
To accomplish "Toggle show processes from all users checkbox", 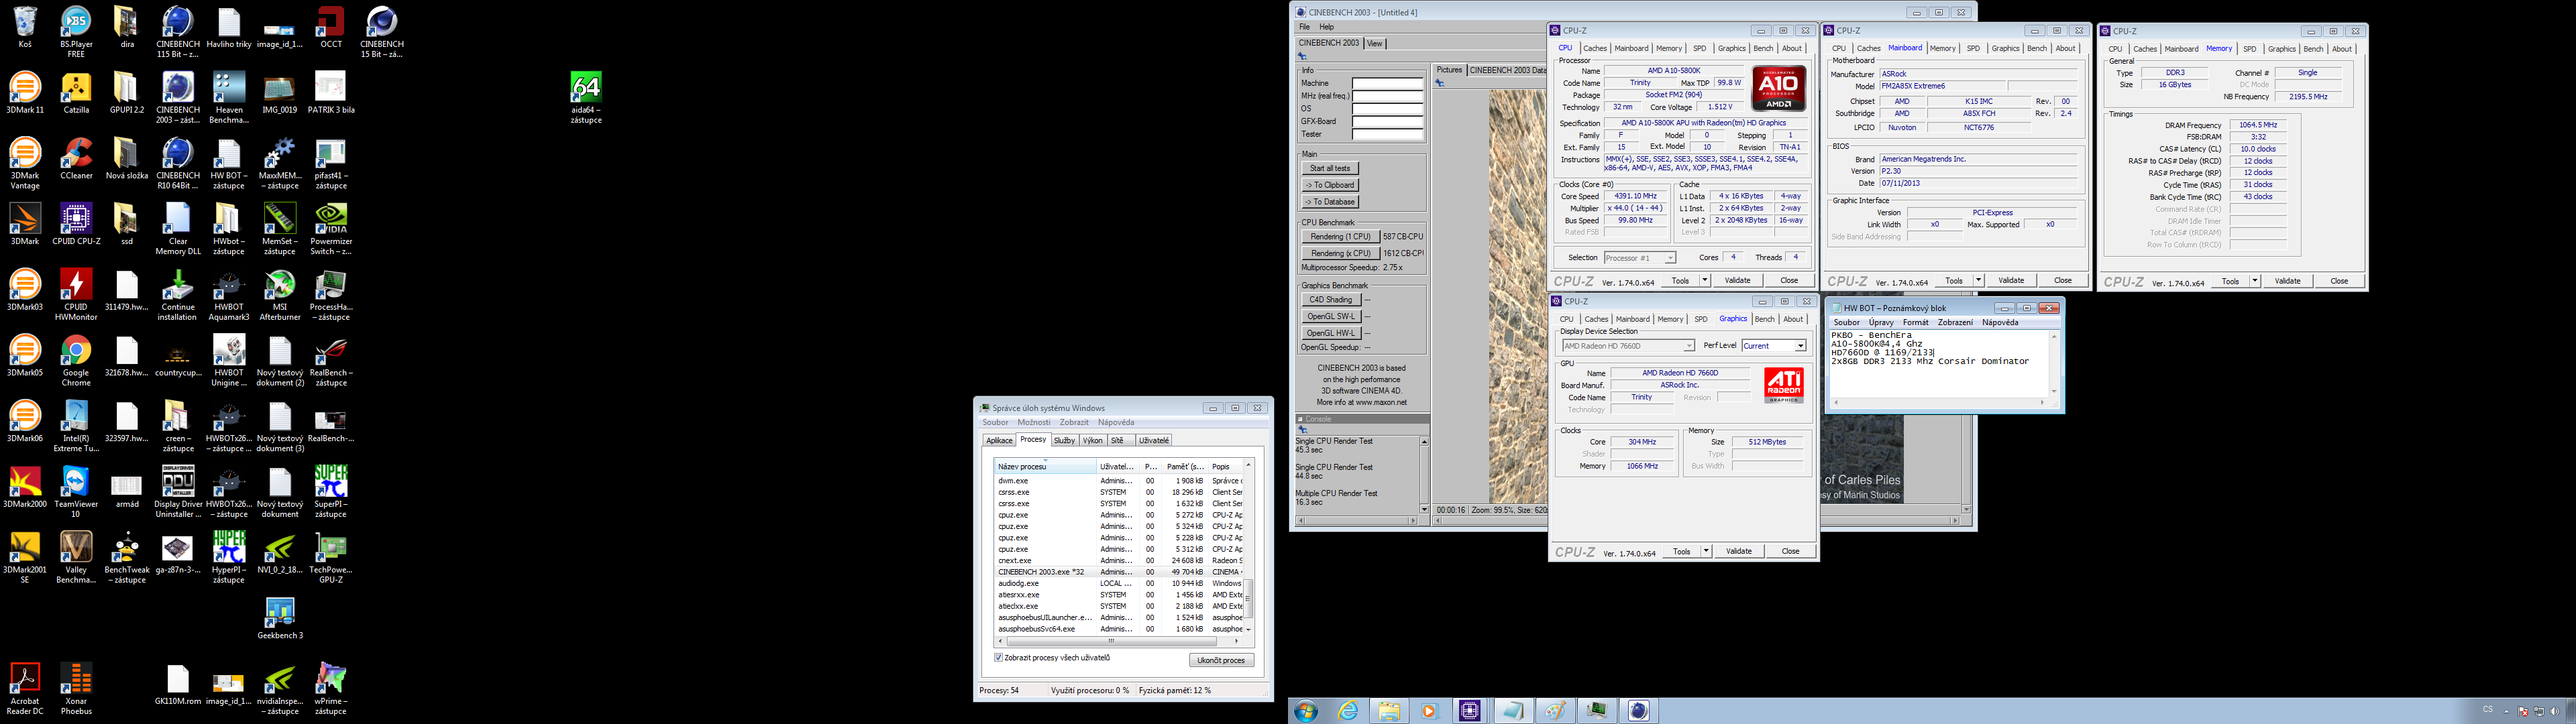I will pyautogui.click(x=999, y=658).
